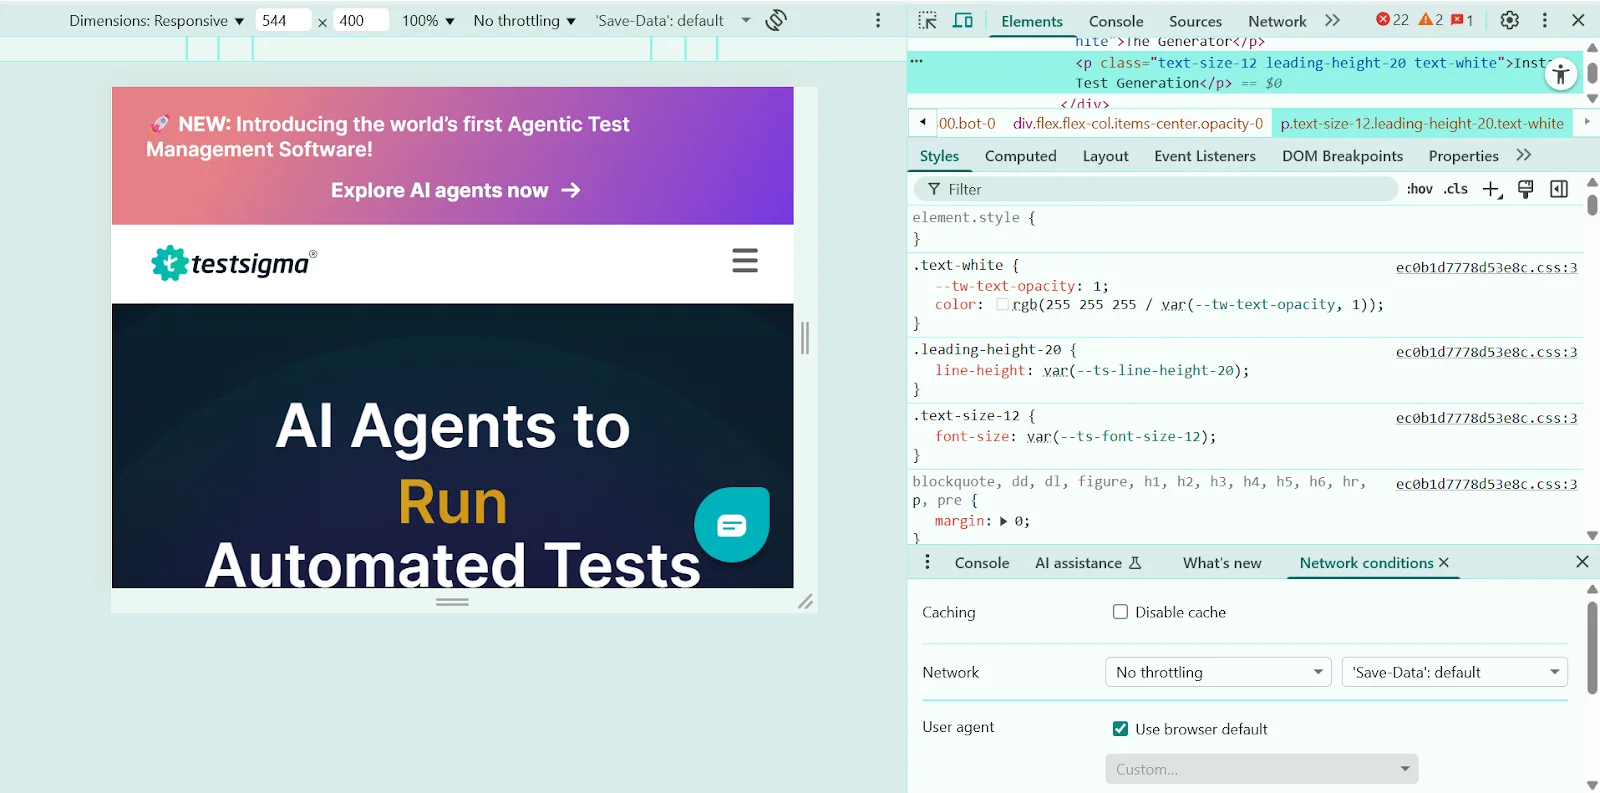Open DevTools customize three-dot menu

click(1545, 20)
